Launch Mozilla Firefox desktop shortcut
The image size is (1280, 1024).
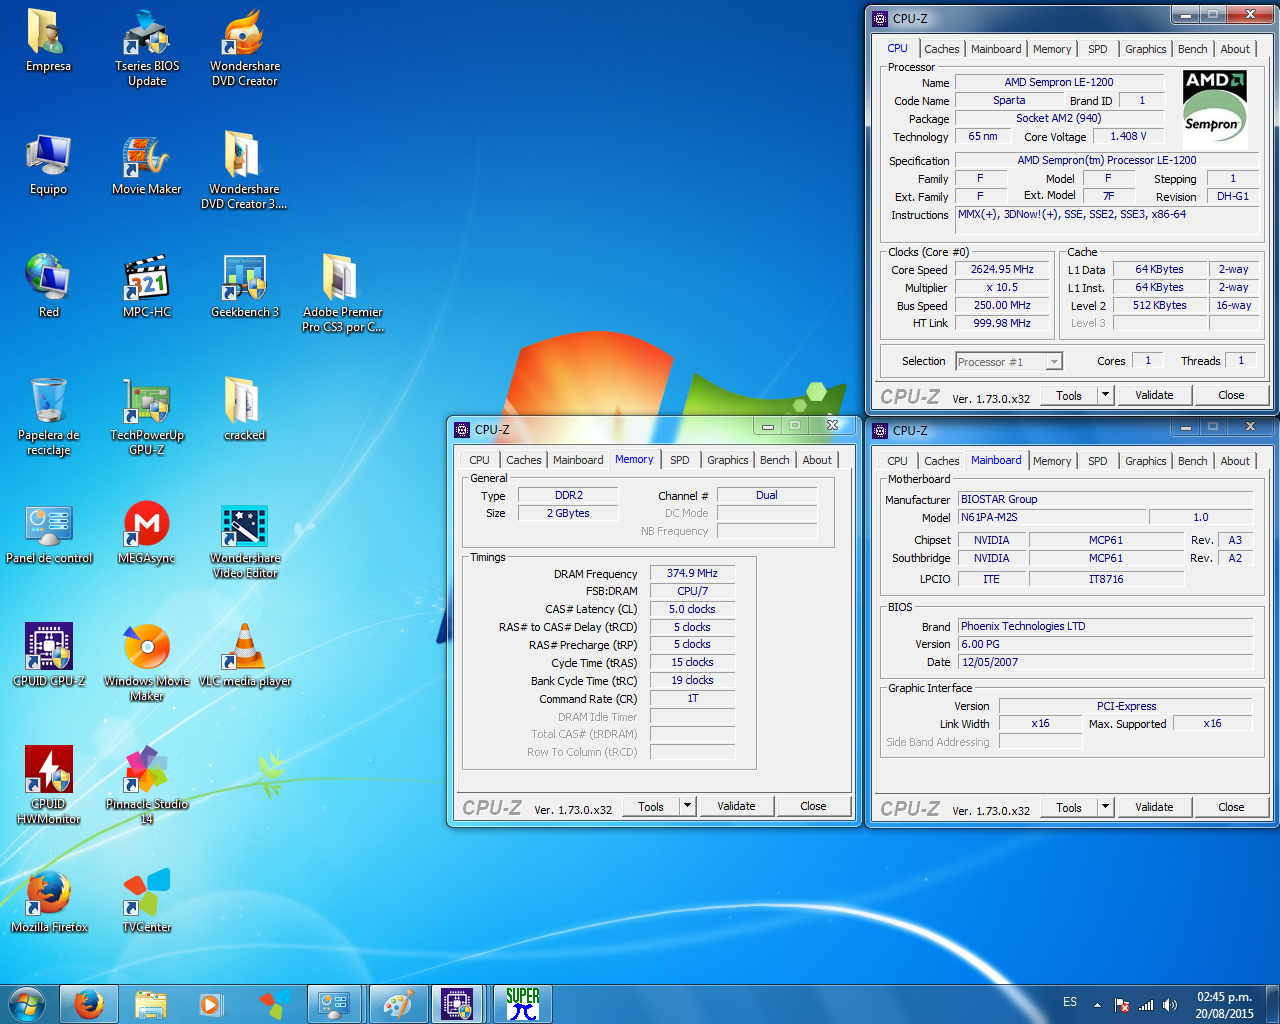point(49,902)
